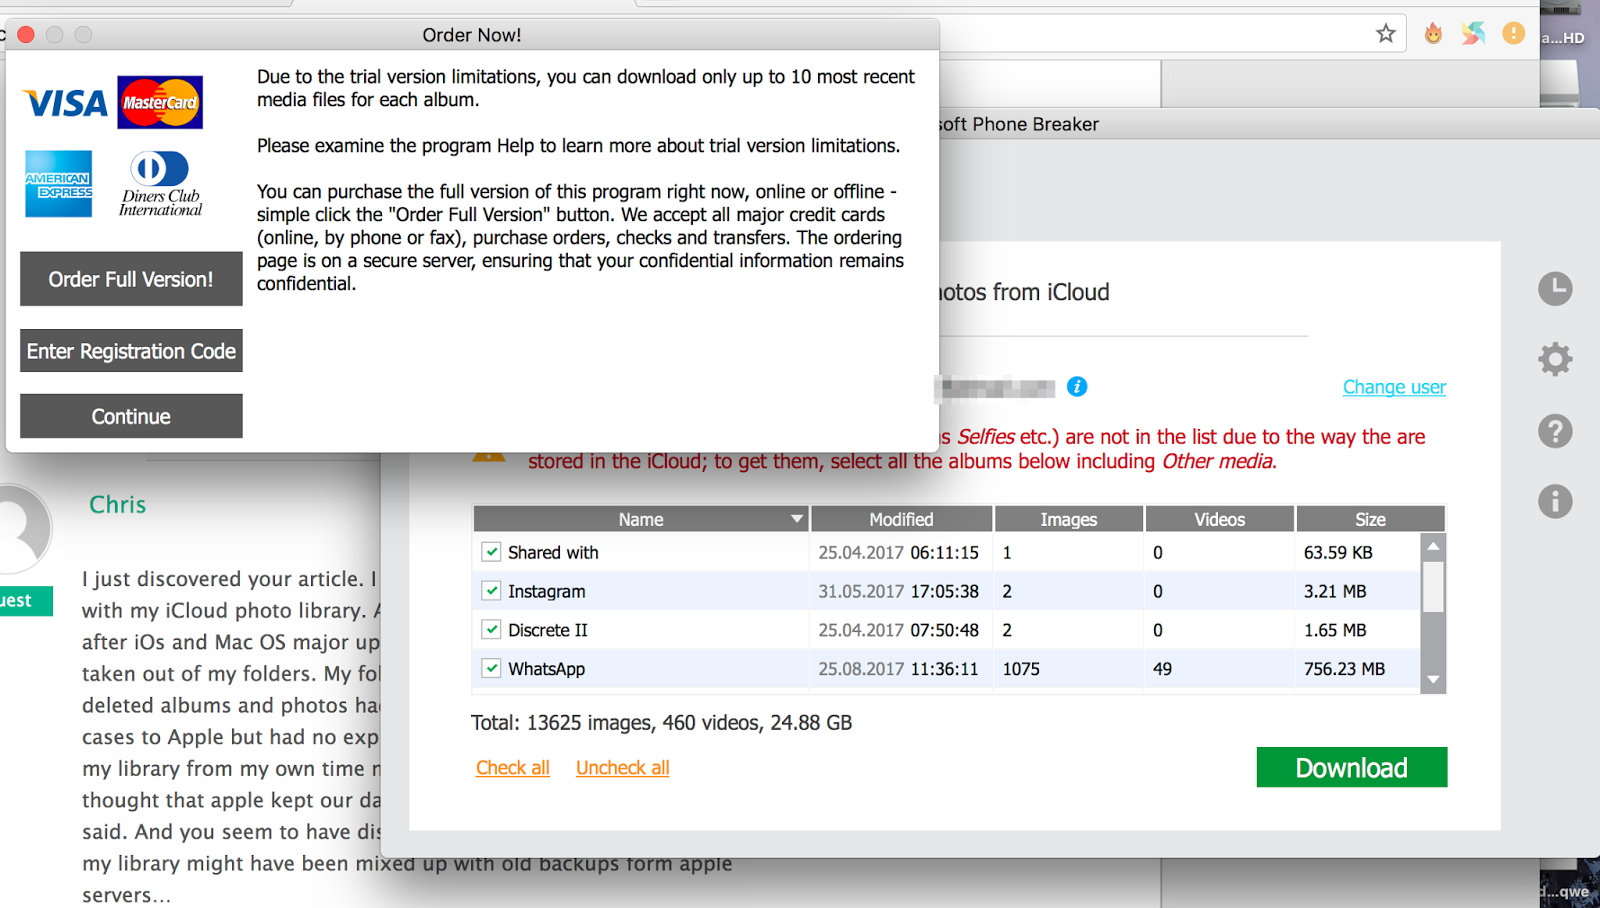1600x908 pixels.
Task: Click album list scroll down arrow
Action: pos(1433,680)
